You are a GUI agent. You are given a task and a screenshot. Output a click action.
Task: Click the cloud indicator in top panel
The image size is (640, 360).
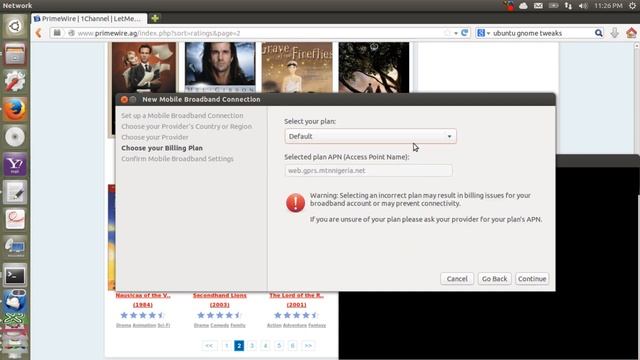click(523, 6)
